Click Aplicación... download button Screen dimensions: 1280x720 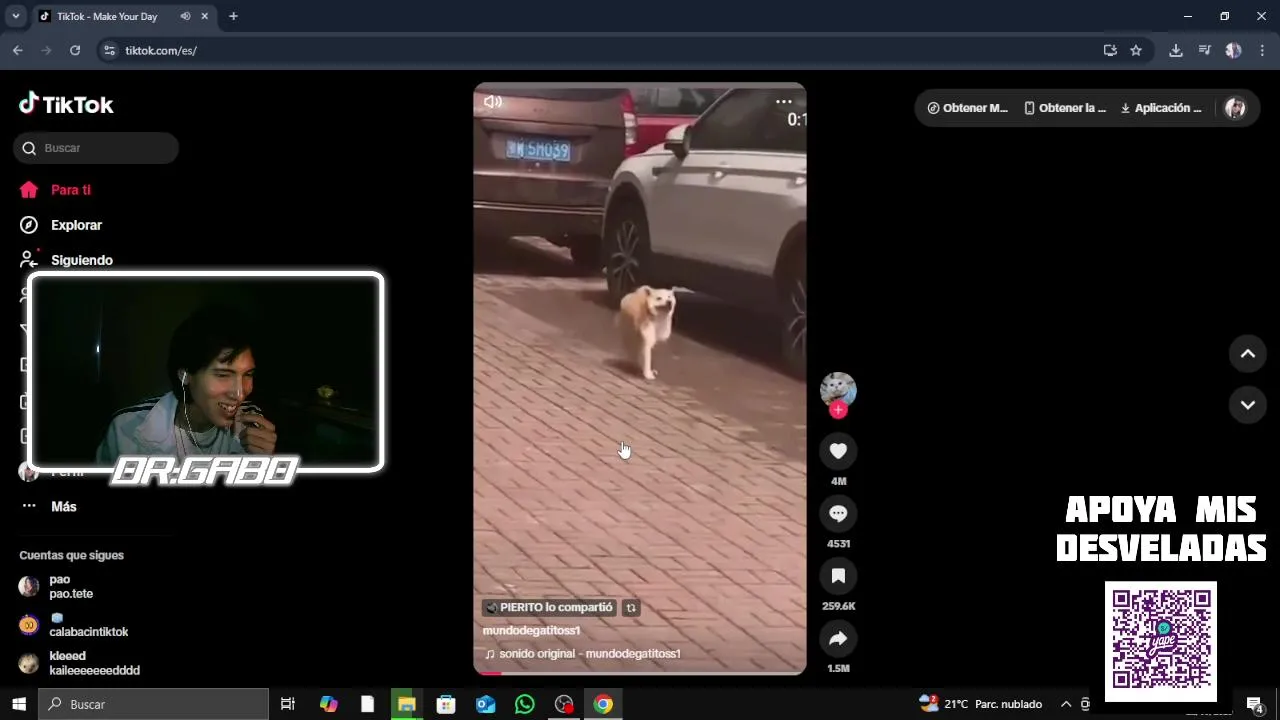tap(1161, 108)
